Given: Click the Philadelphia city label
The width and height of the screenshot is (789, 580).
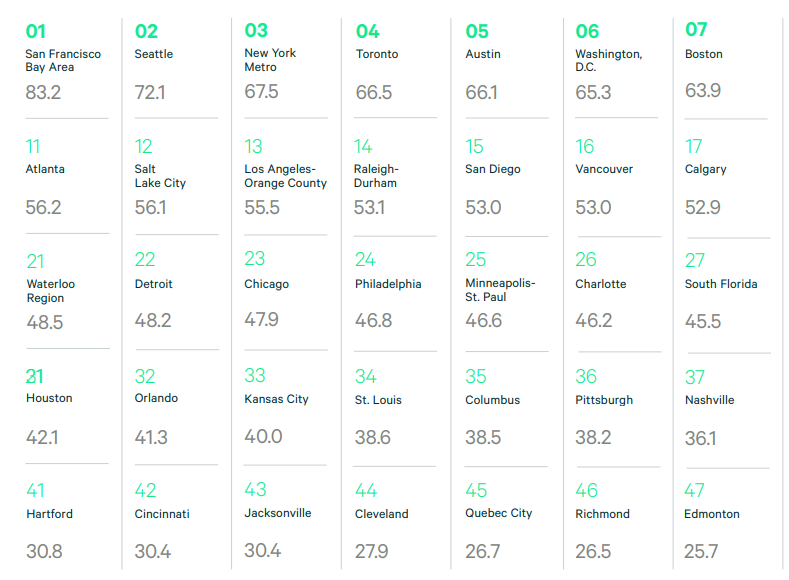Looking at the screenshot, I should 388,284.
